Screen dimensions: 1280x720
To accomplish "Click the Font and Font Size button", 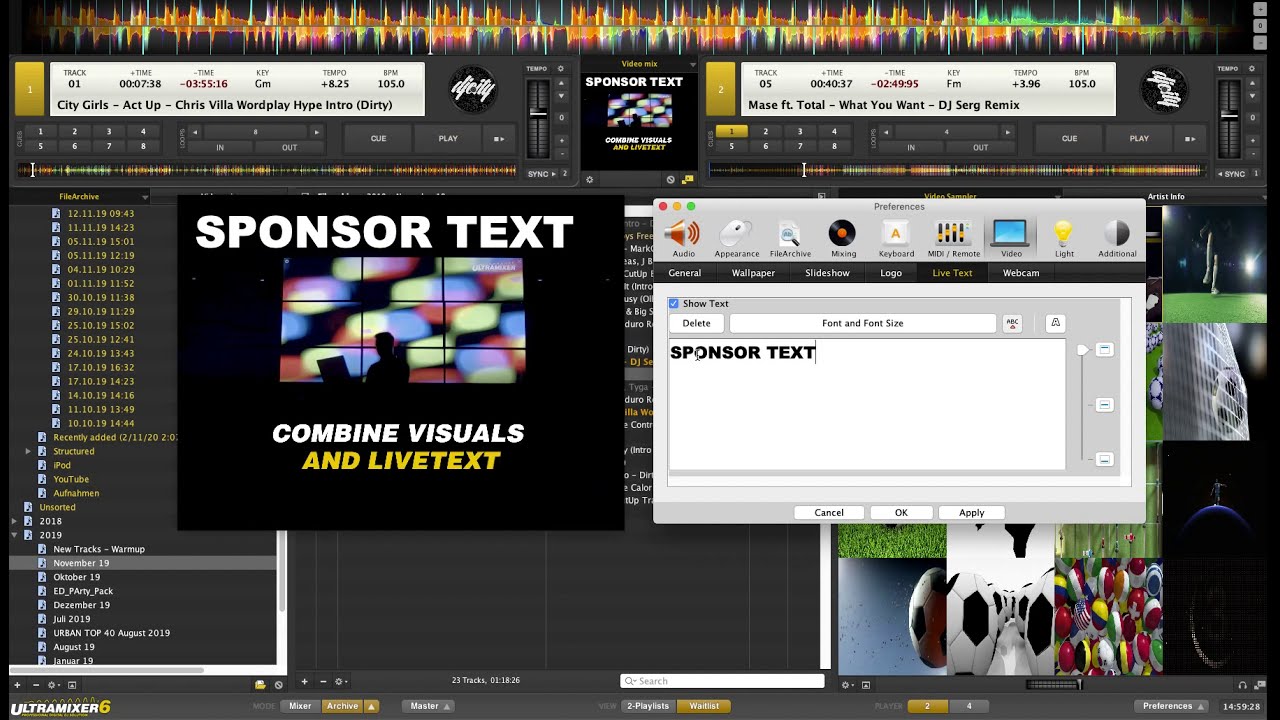I will coord(862,323).
